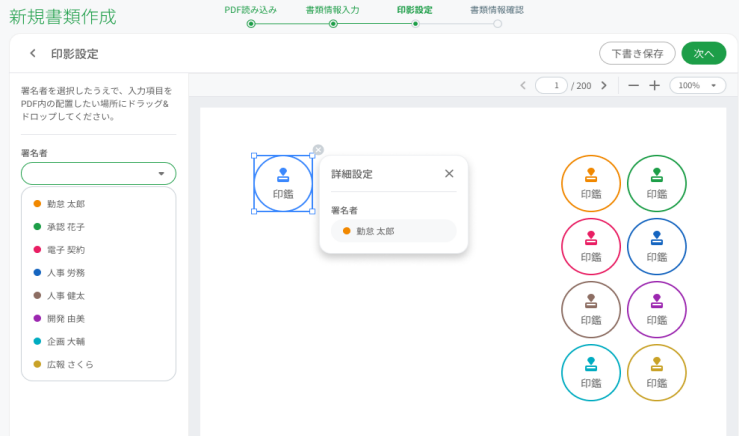Click the brown 印鑑 stamp
The width and height of the screenshot is (739, 436).
pyautogui.click(x=591, y=310)
